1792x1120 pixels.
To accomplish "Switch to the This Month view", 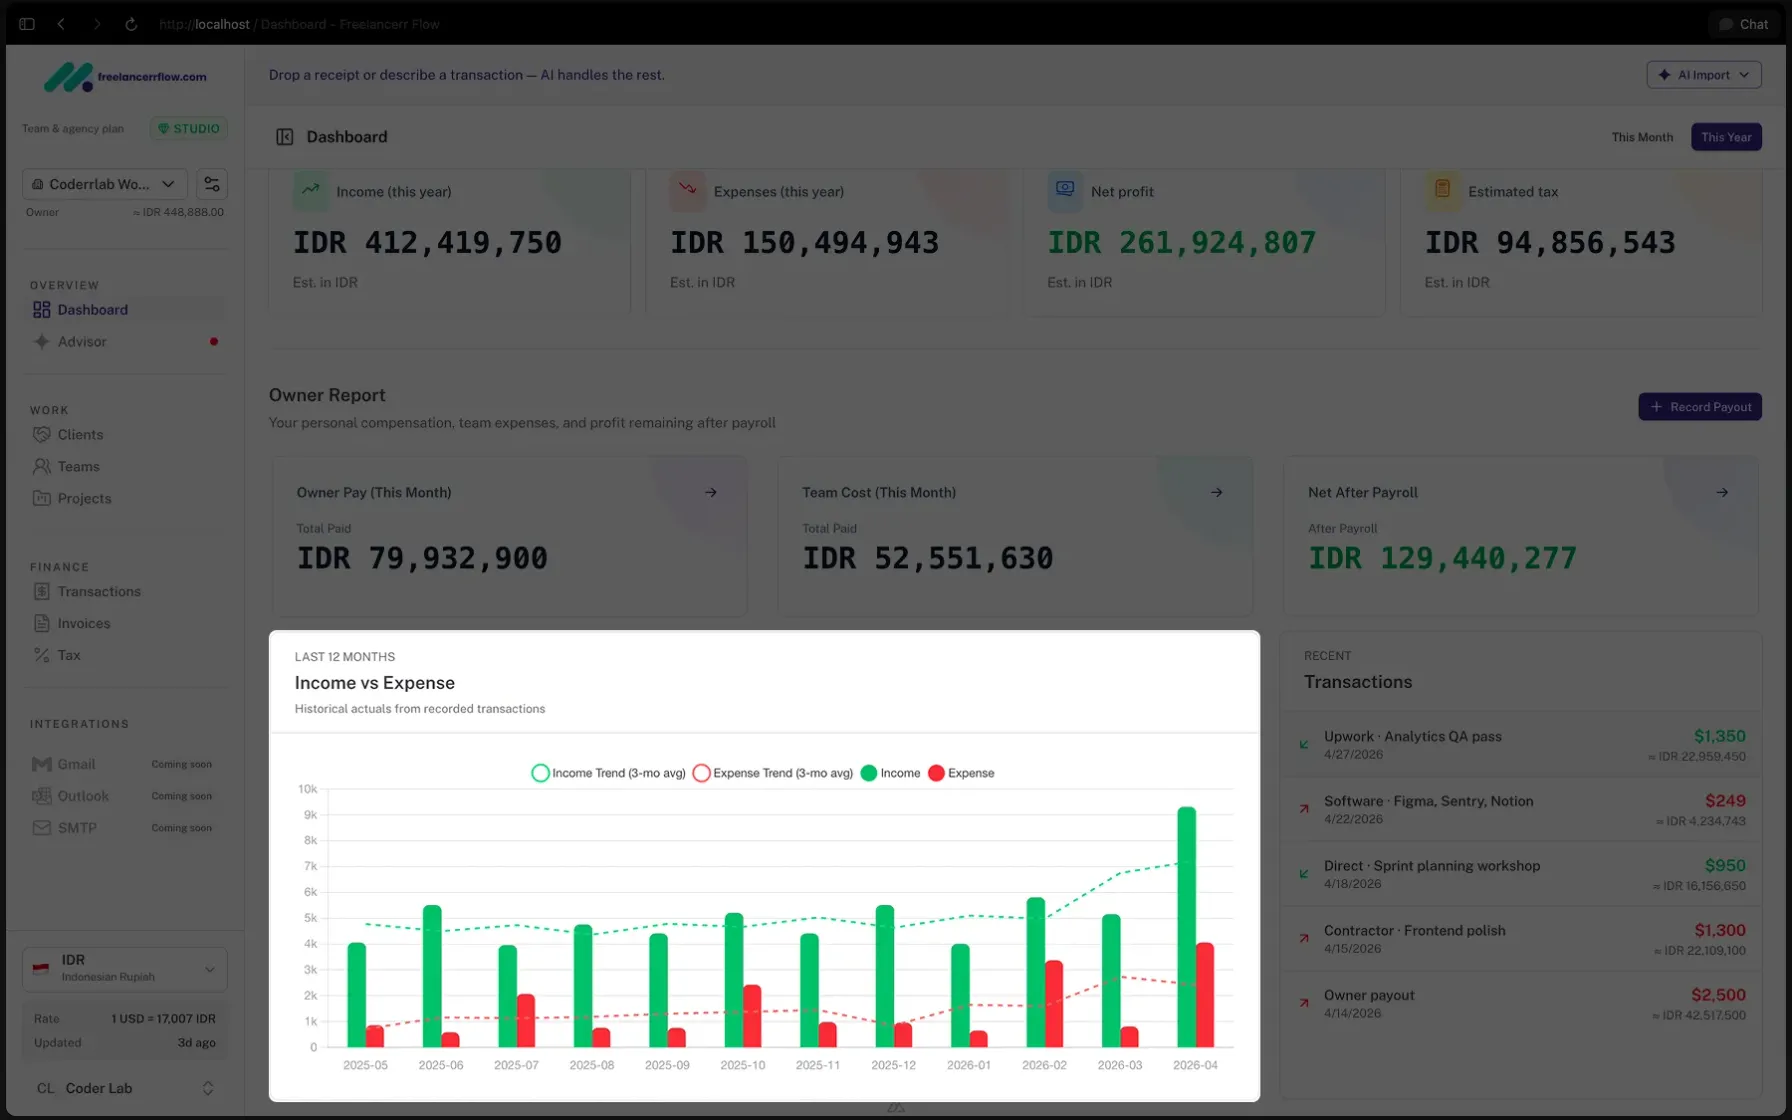I will point(1641,137).
